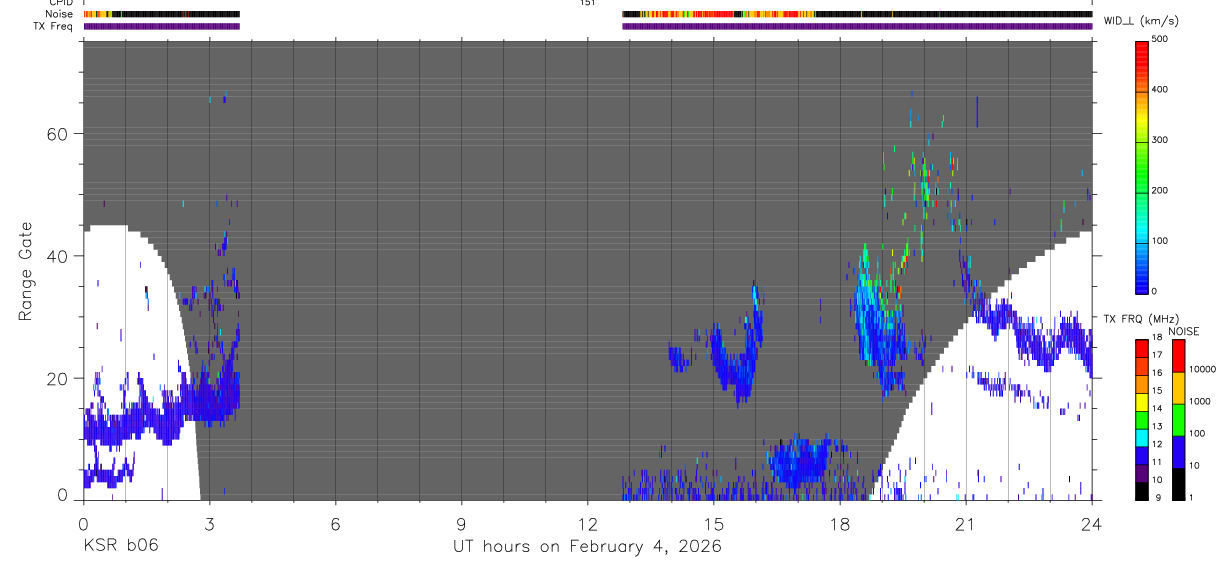
Task: Click the yellow 14–15 MHz TX FRQ segment
Action: click(x=1141, y=402)
